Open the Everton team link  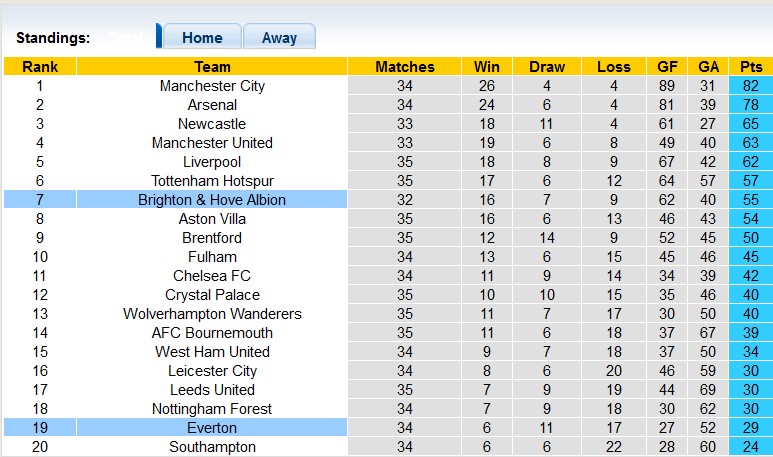[x=212, y=428]
